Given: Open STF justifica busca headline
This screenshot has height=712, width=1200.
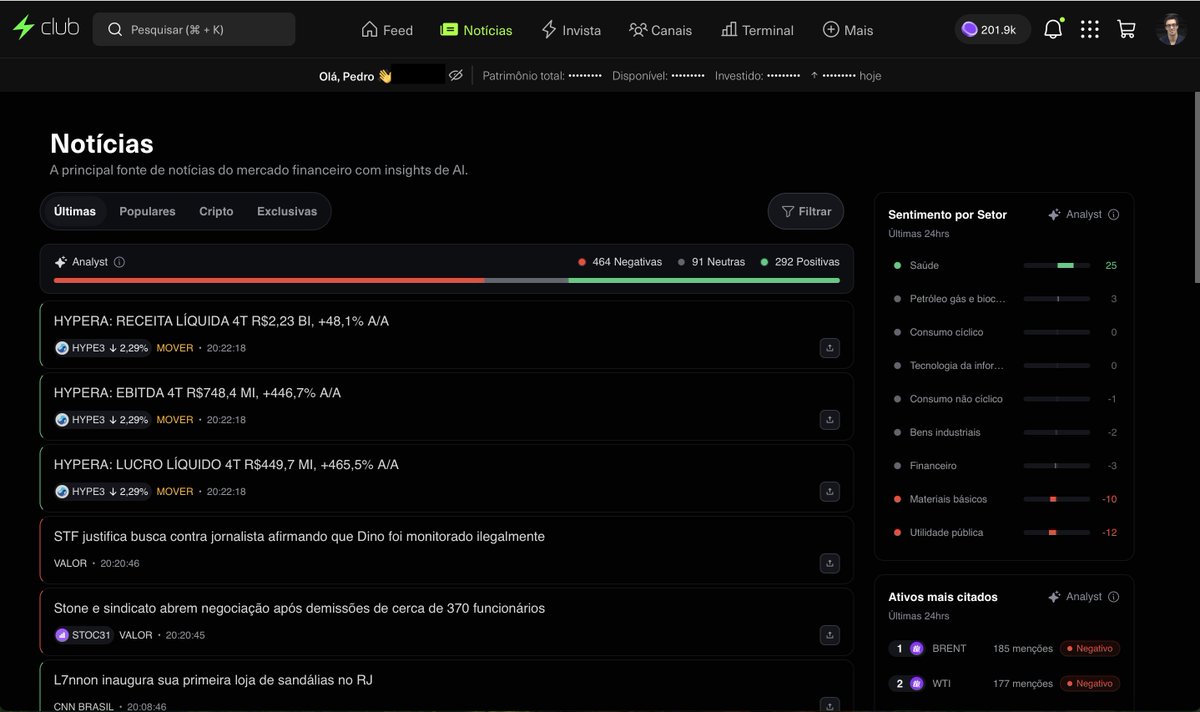Looking at the screenshot, I should point(299,537).
